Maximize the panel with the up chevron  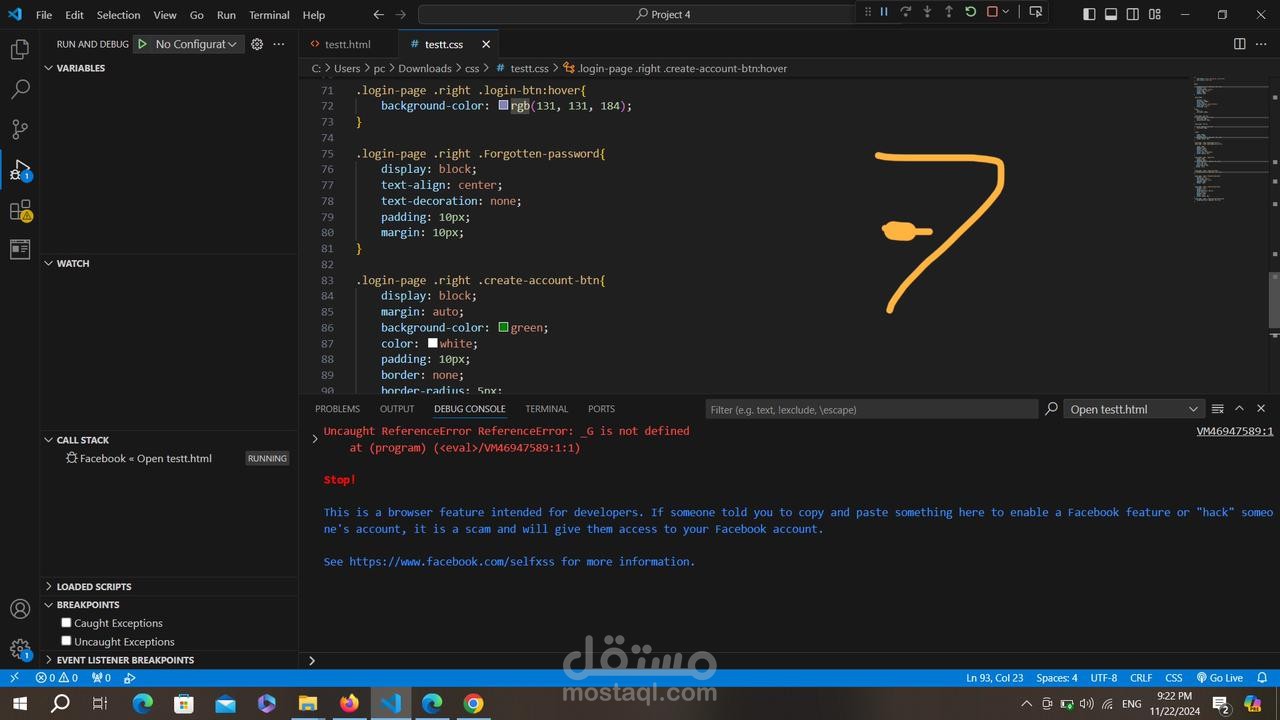1239,409
